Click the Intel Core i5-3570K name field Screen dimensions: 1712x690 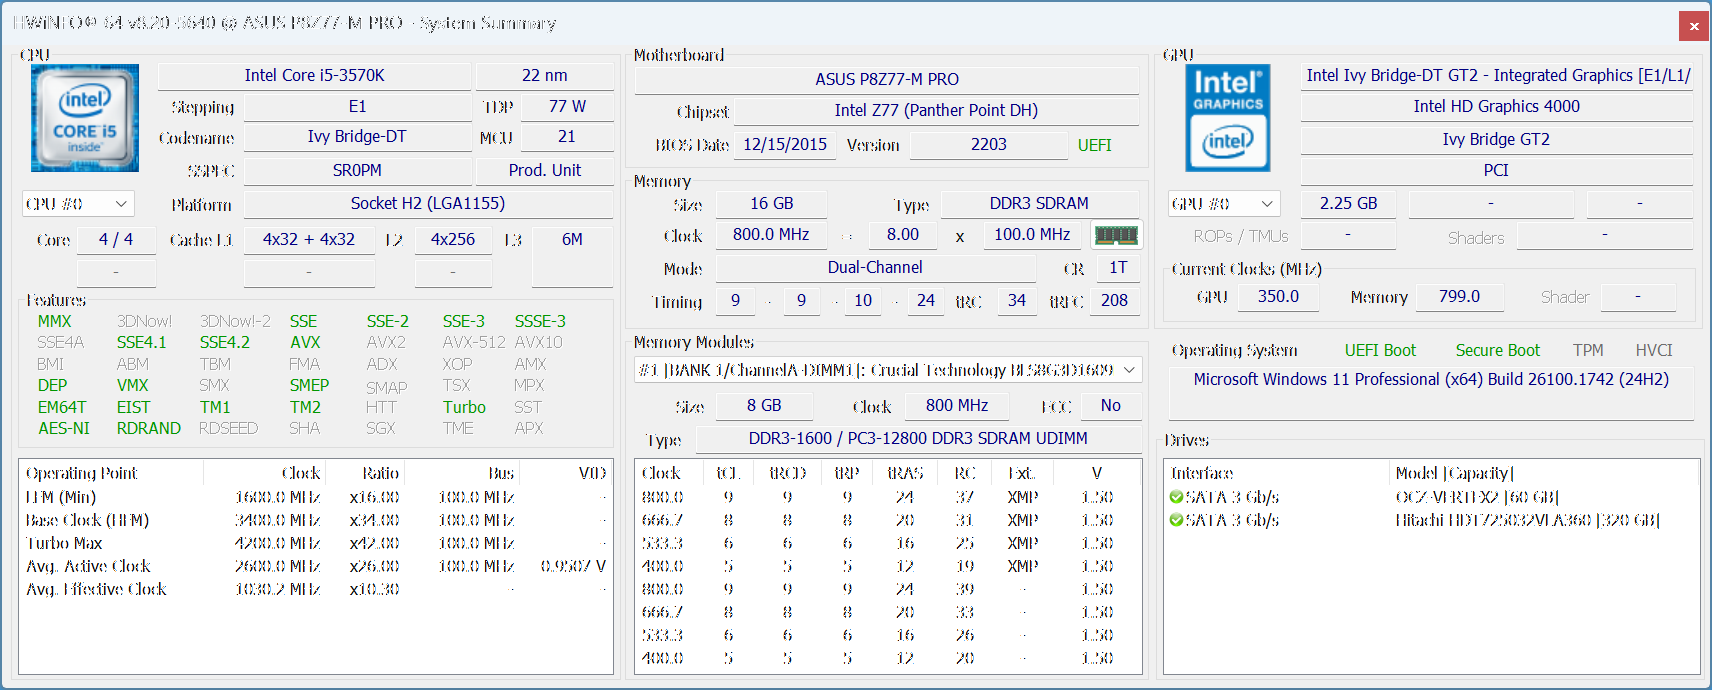[314, 76]
